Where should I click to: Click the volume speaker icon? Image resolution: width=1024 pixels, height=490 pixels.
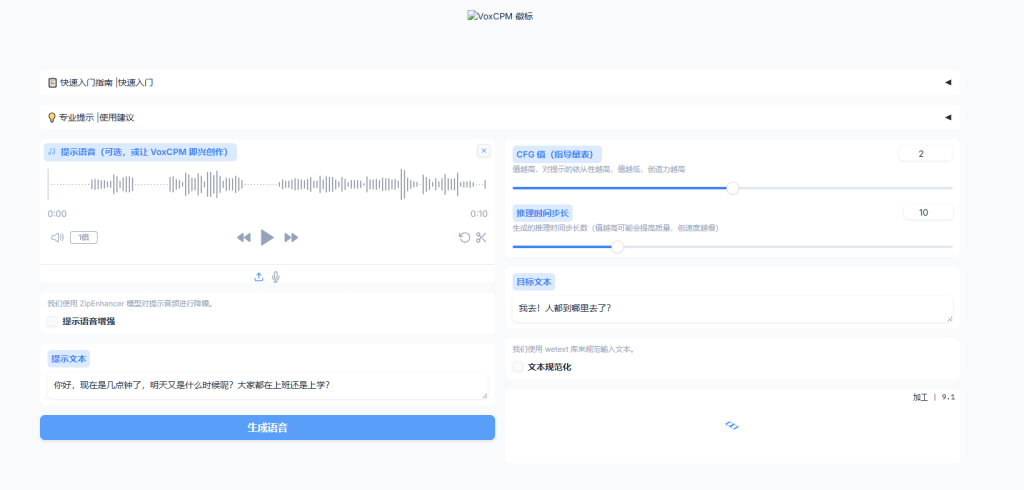tap(57, 237)
